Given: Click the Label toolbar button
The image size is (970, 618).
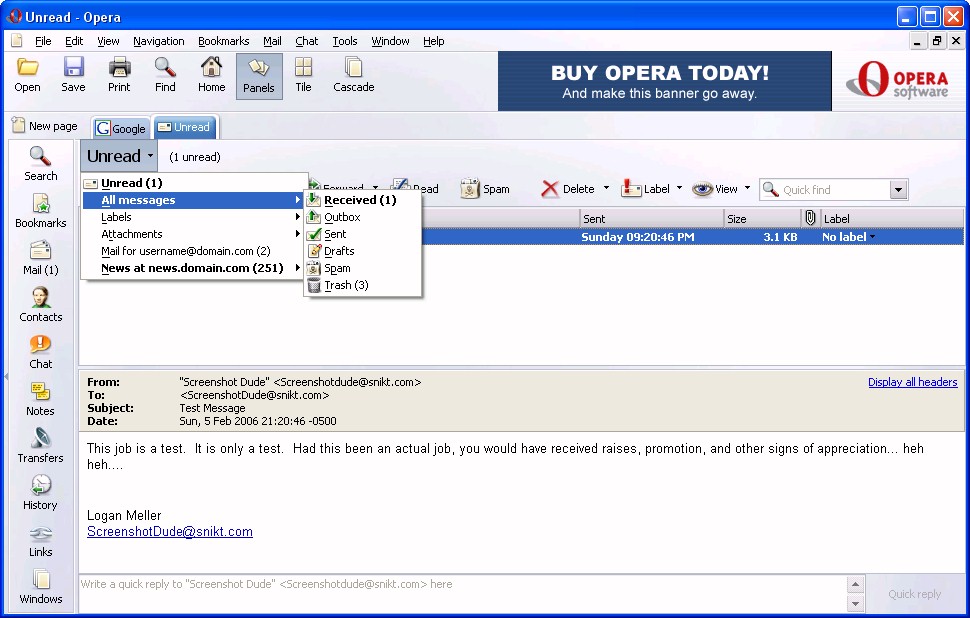Looking at the screenshot, I should [x=645, y=189].
